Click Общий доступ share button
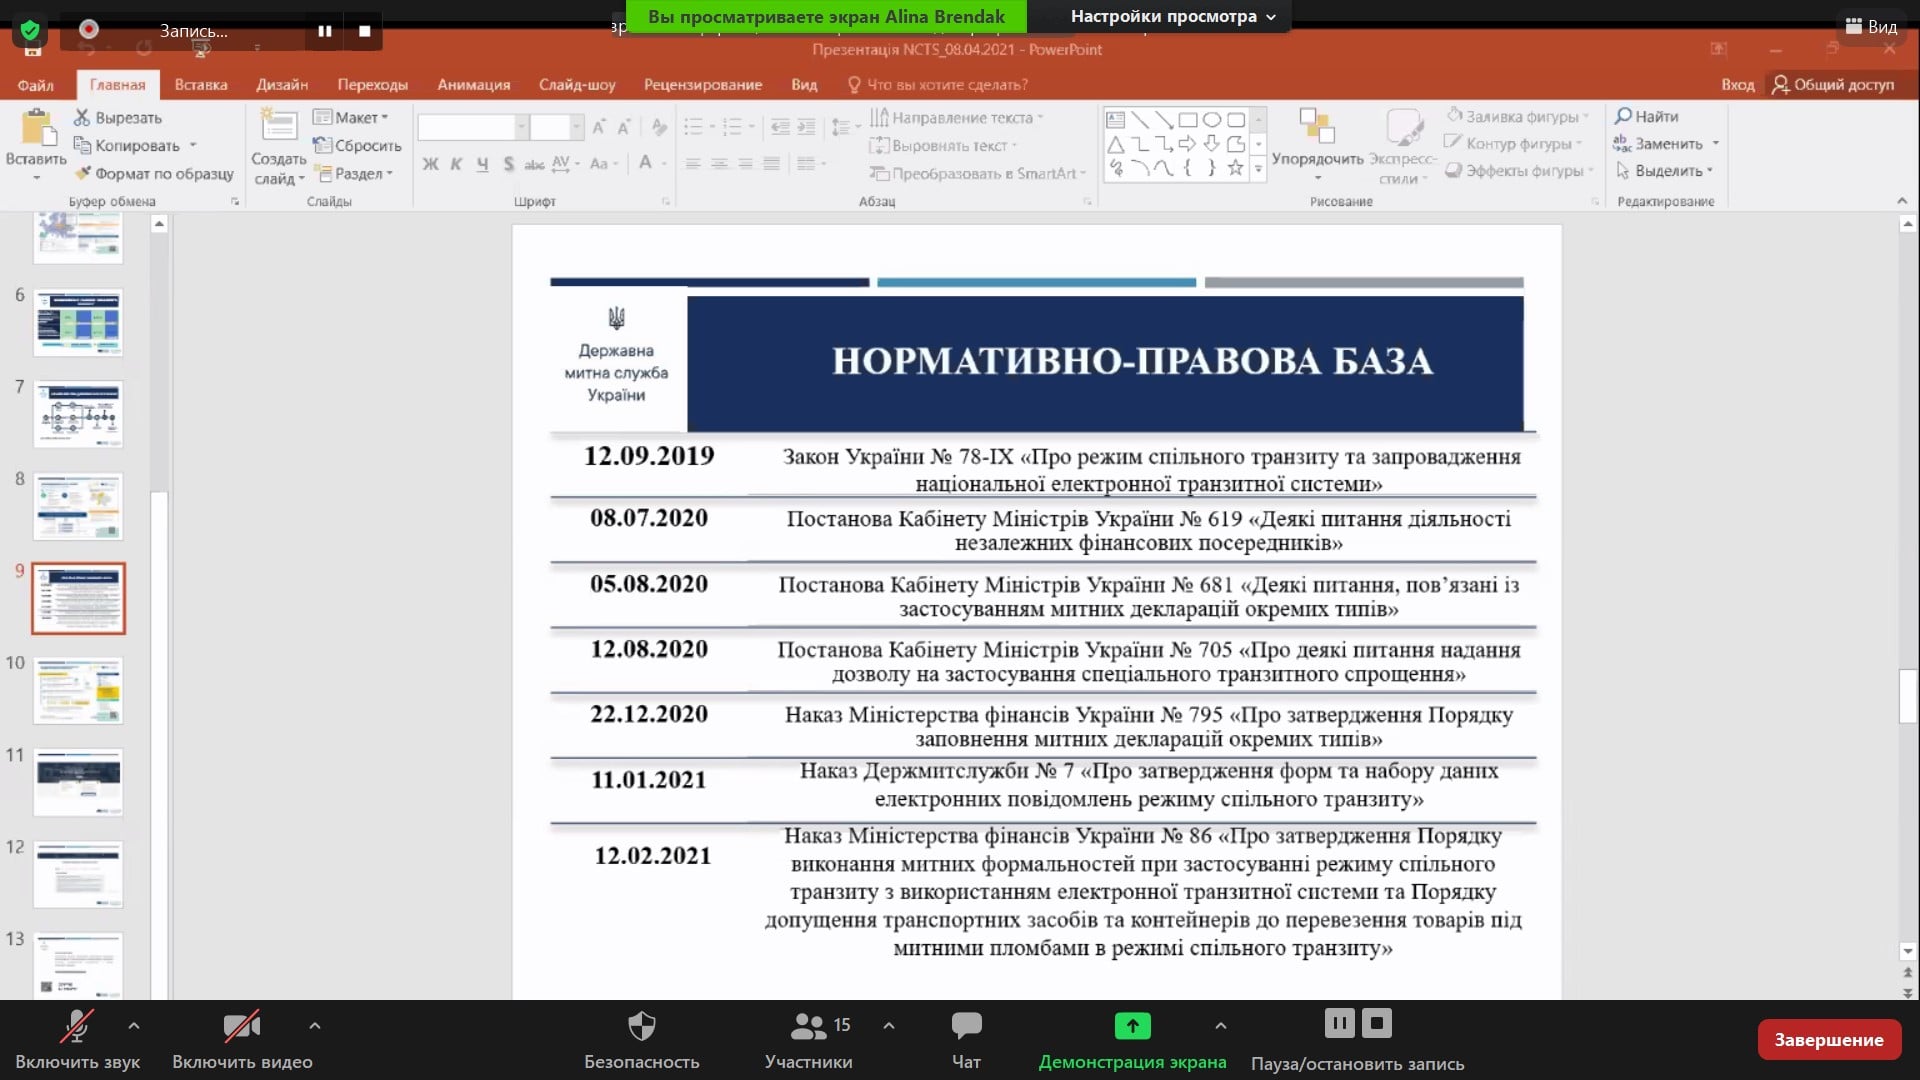Screen dimensions: 1920x1080 [1833, 85]
